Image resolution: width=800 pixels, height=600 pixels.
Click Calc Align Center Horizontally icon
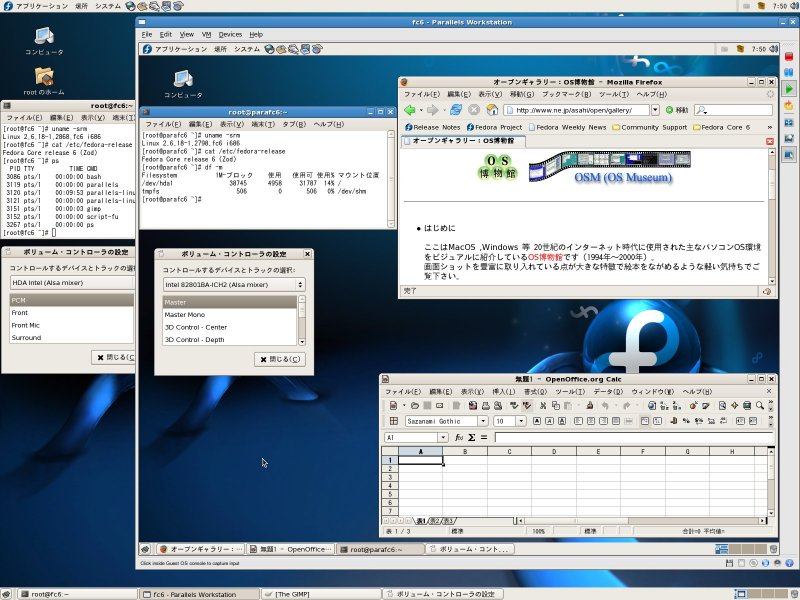click(x=591, y=421)
